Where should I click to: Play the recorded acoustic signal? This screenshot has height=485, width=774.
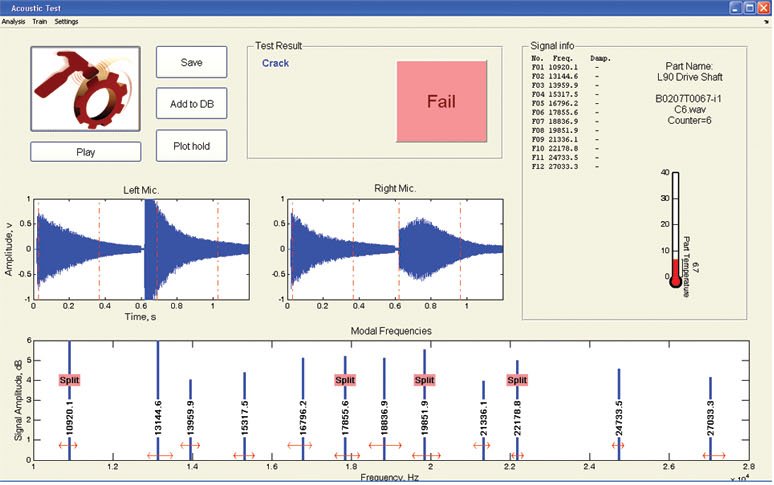point(85,152)
